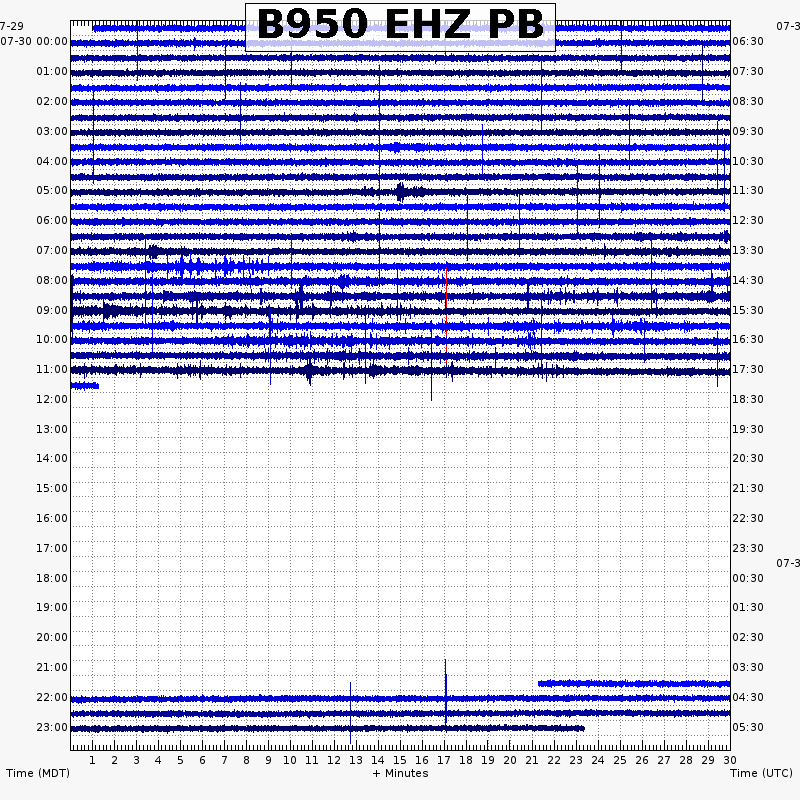Select the 18:00 MDT row label
This screenshot has width=800, height=800.
[52, 578]
